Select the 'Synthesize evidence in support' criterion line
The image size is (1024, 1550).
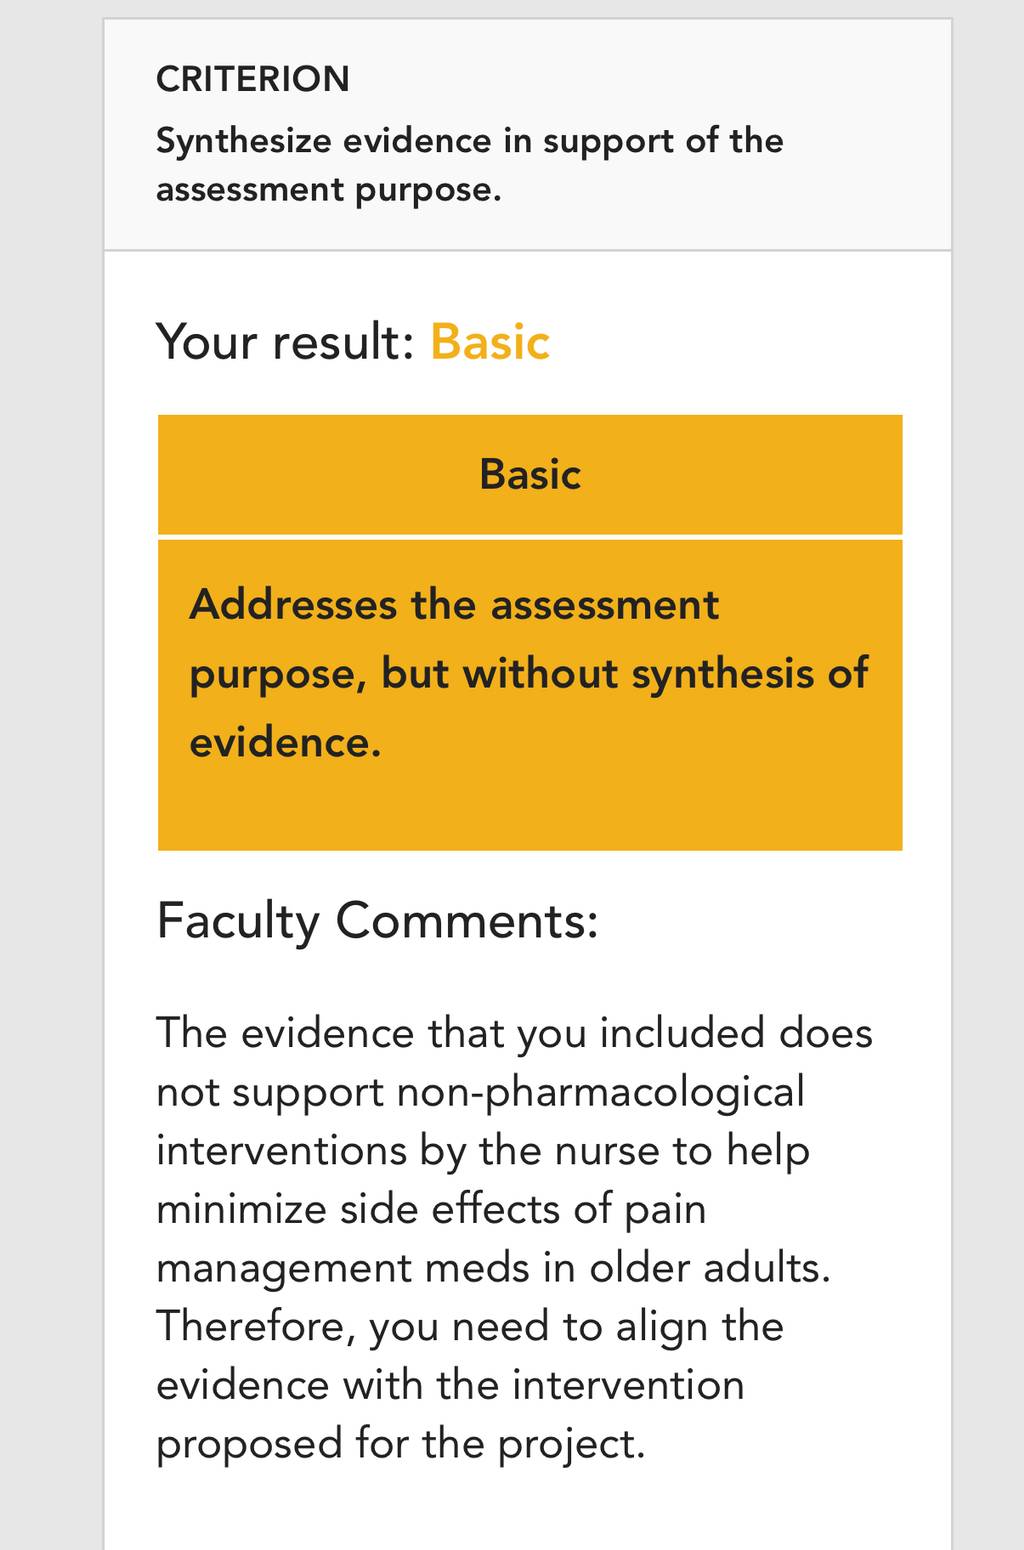(469, 141)
